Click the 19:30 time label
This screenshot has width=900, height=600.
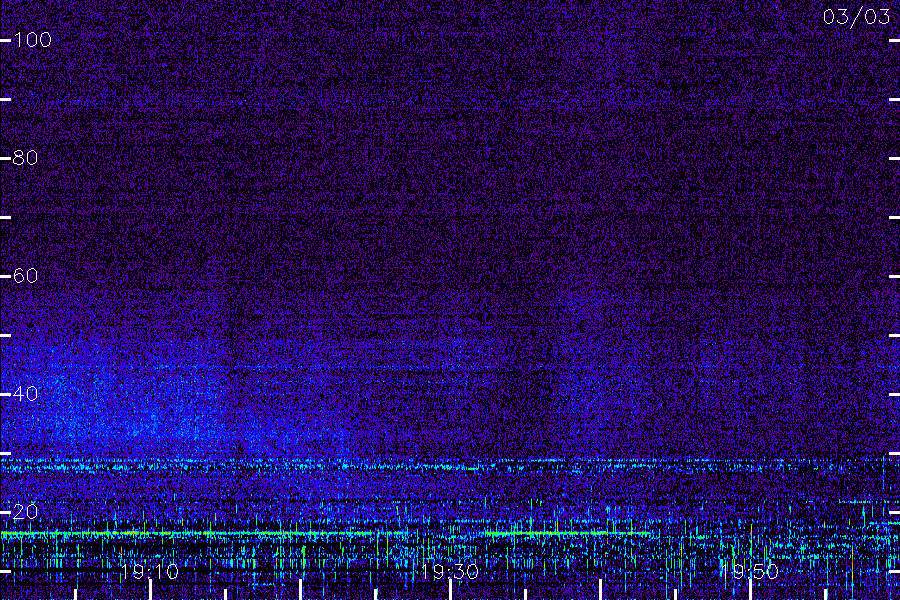point(449,572)
